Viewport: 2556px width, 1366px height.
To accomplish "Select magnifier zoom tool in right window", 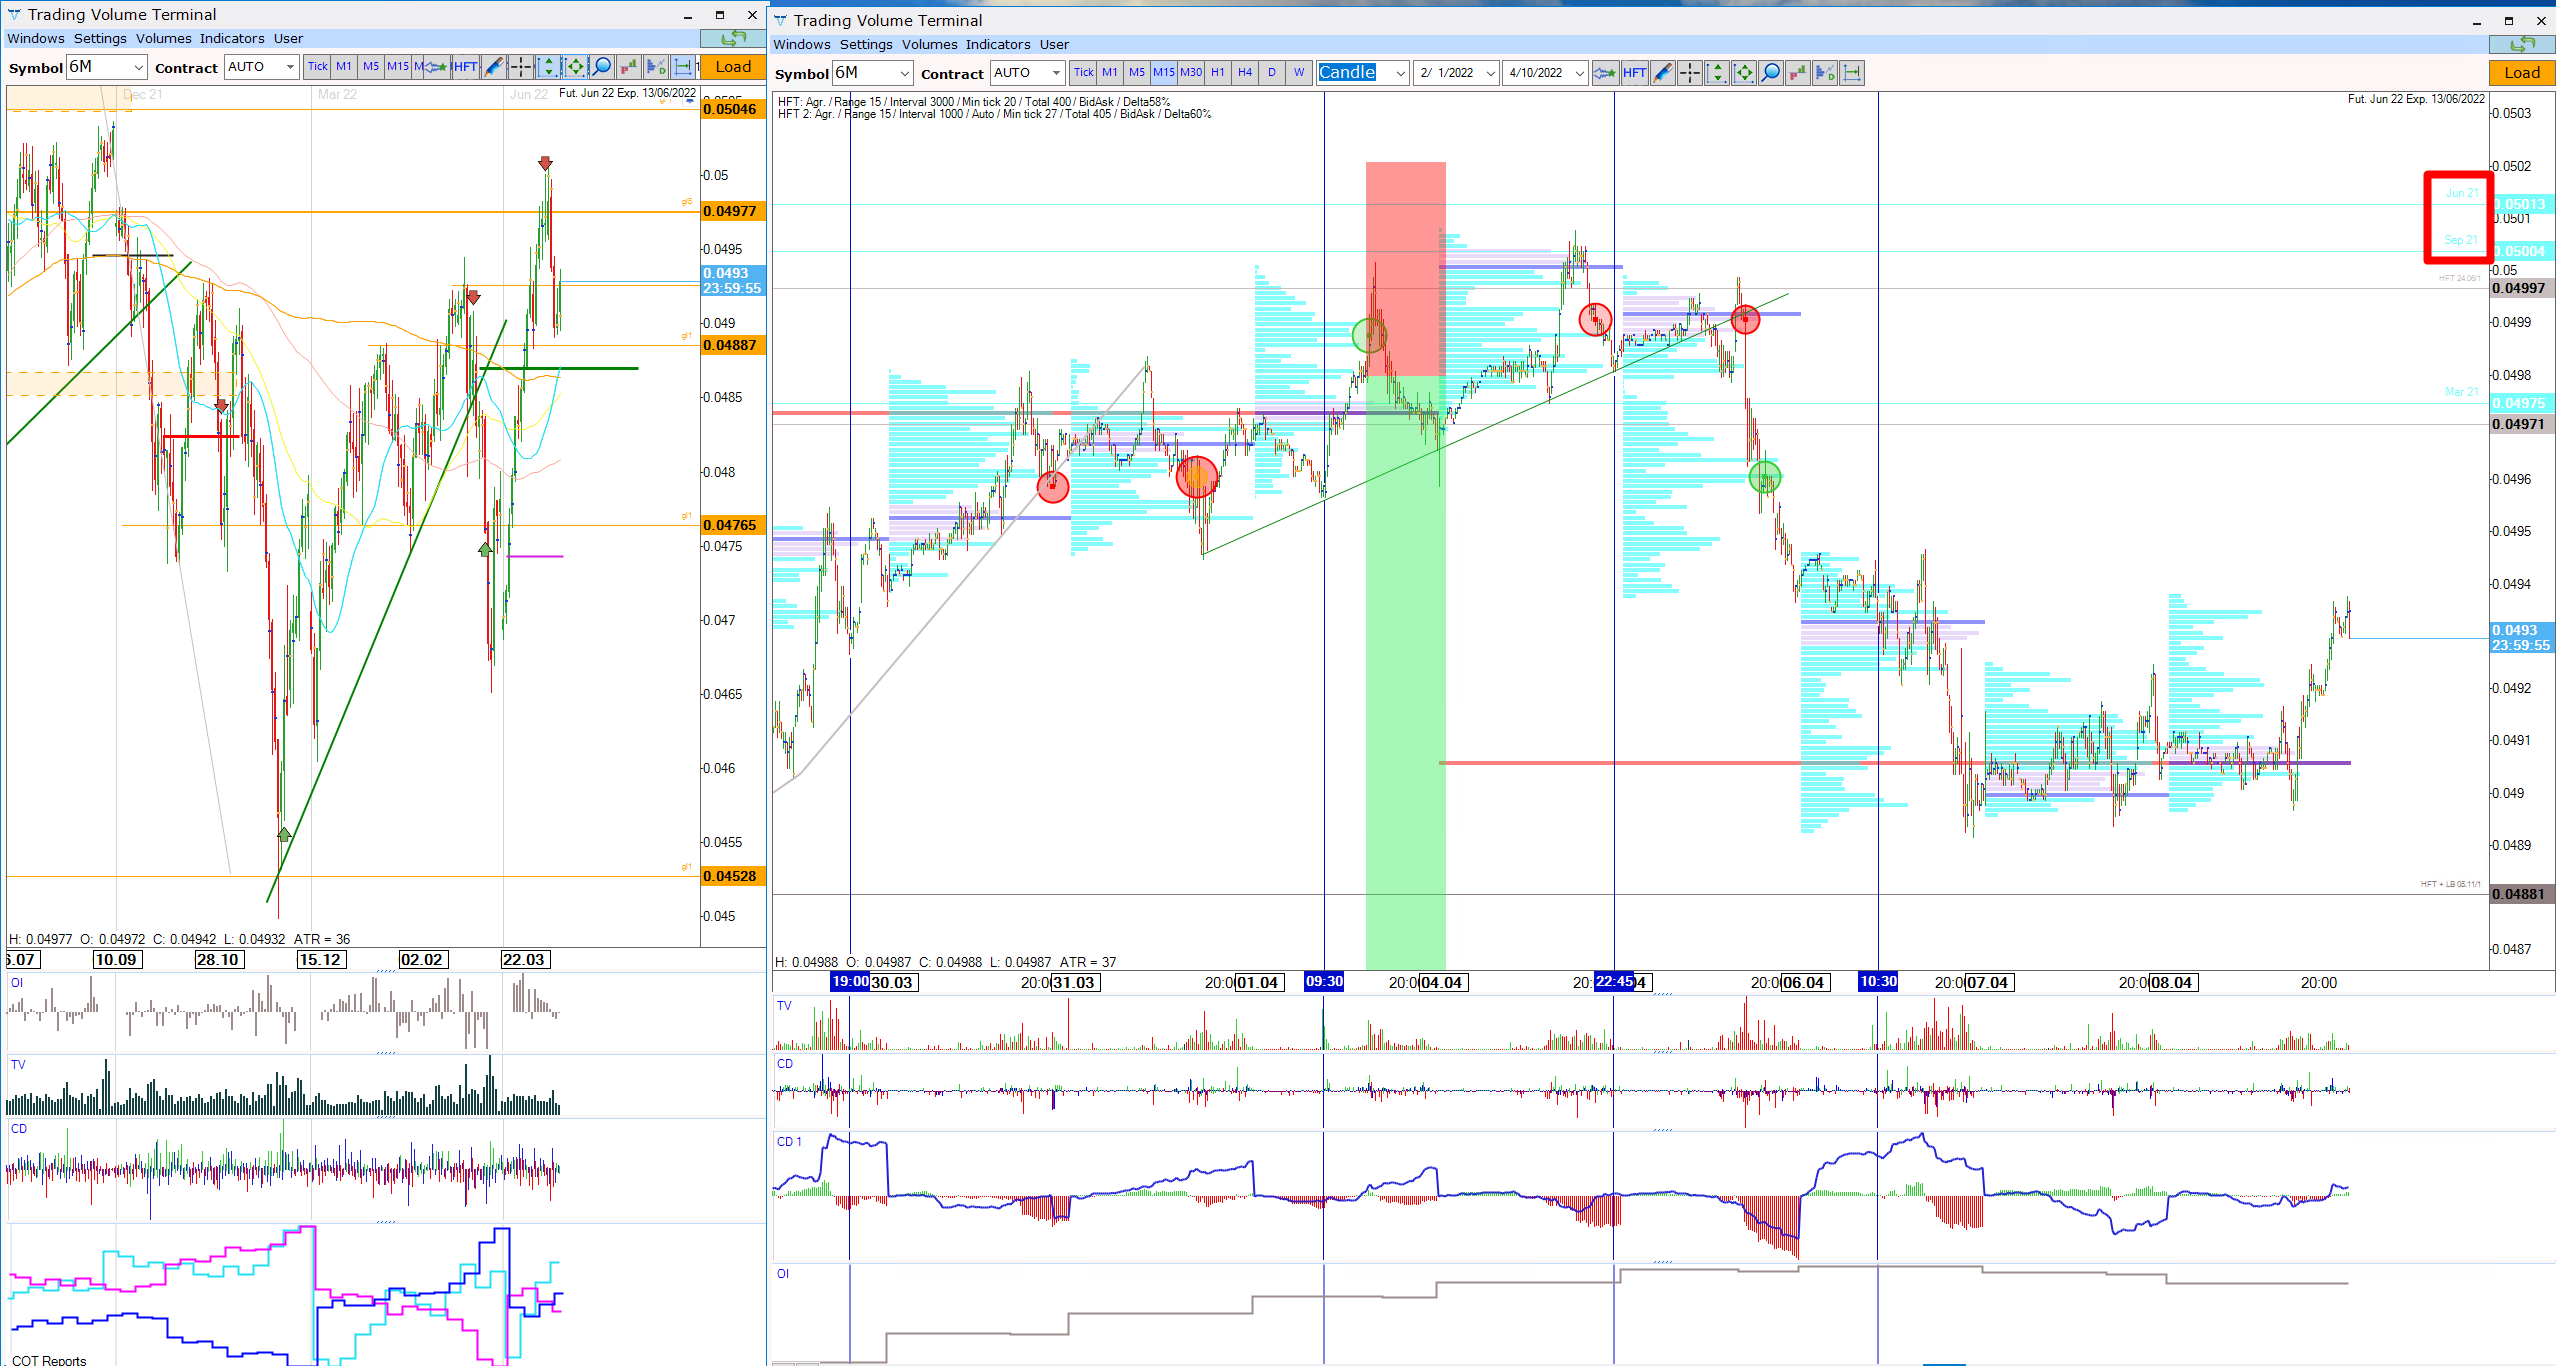I will tap(1771, 73).
